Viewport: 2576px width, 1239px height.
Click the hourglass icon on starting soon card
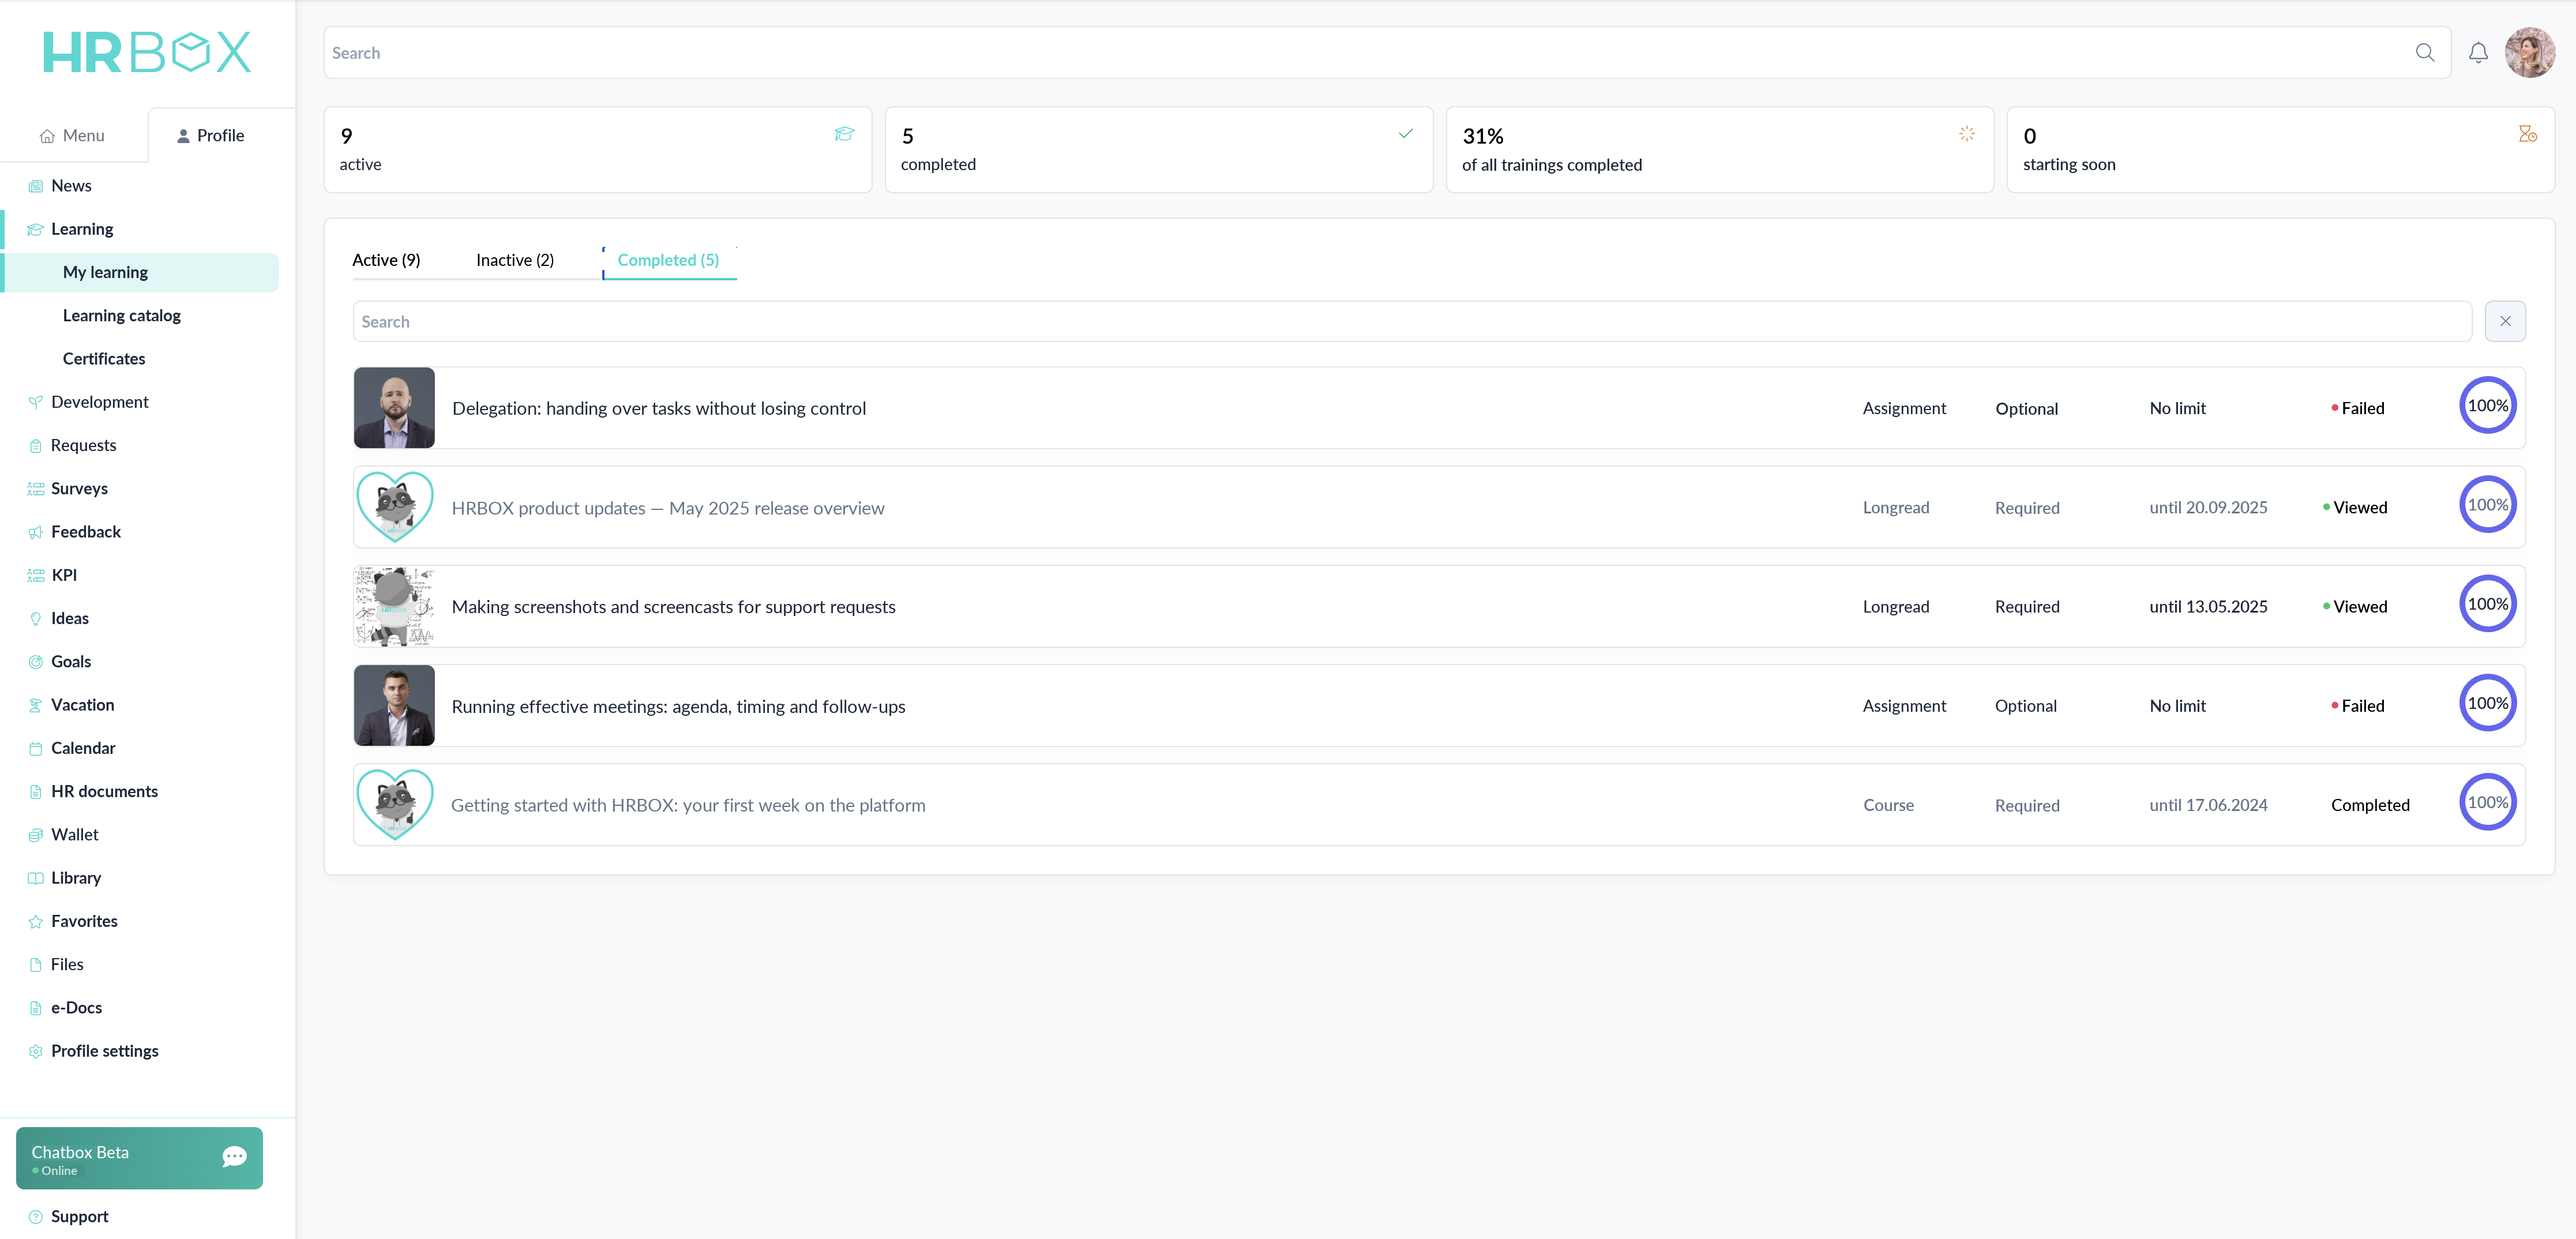[2528, 134]
